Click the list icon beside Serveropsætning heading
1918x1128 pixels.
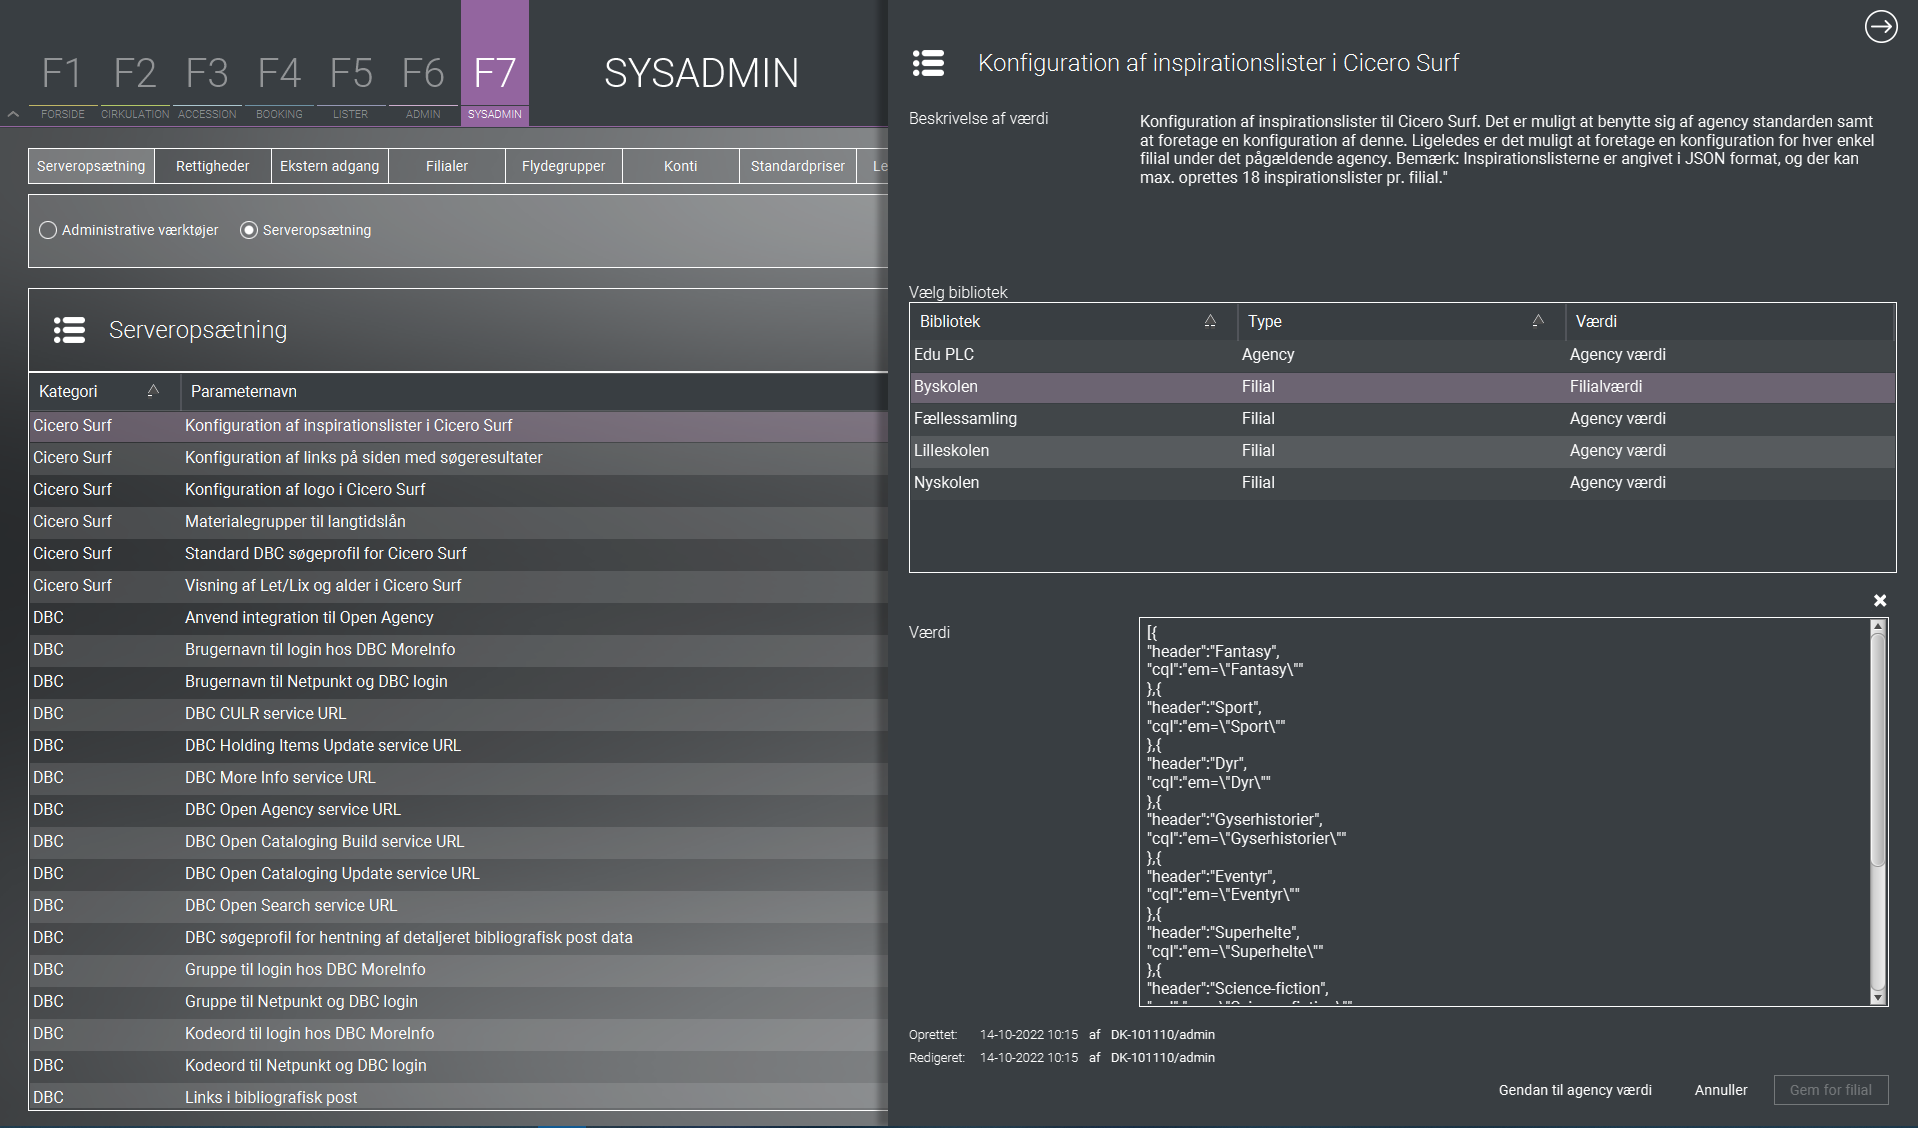point(69,330)
